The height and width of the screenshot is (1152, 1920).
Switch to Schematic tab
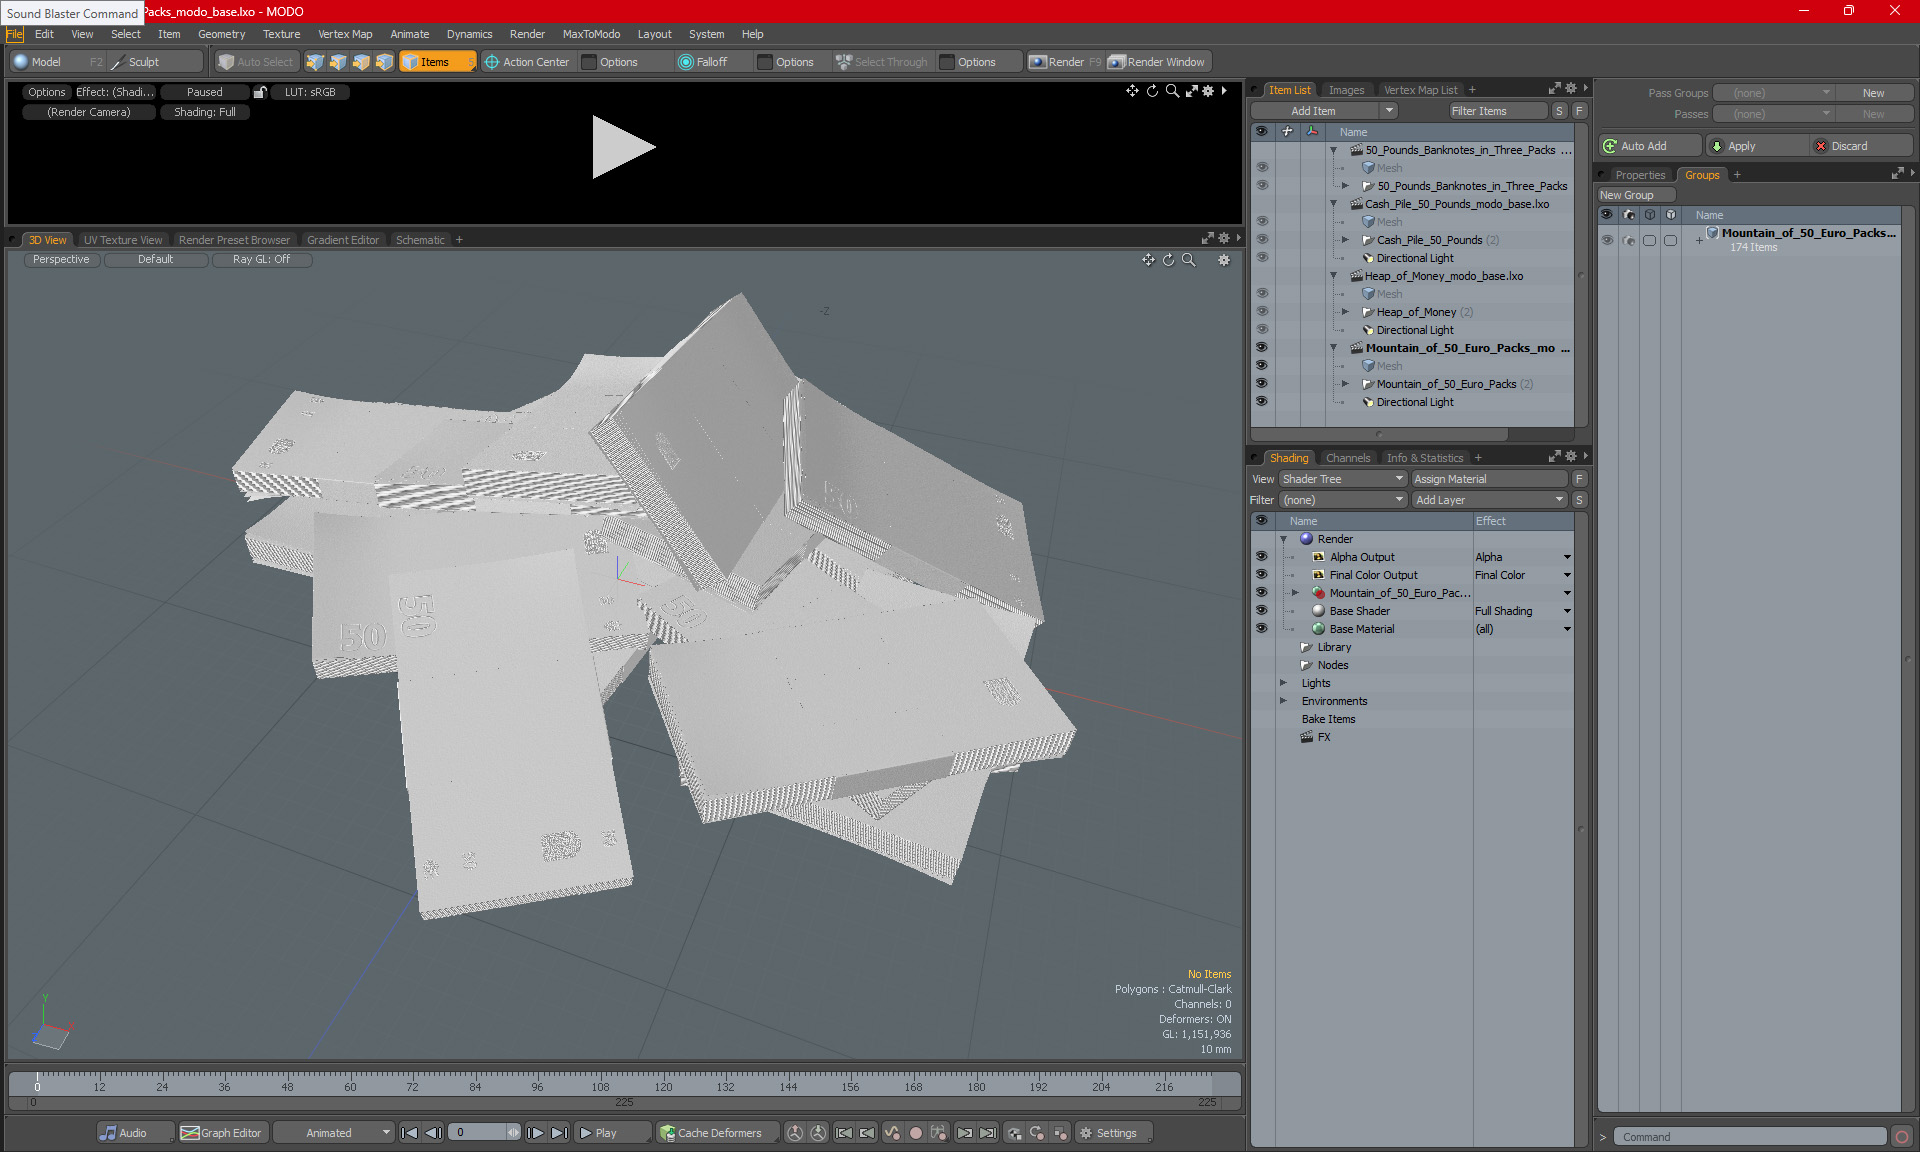pos(420,240)
